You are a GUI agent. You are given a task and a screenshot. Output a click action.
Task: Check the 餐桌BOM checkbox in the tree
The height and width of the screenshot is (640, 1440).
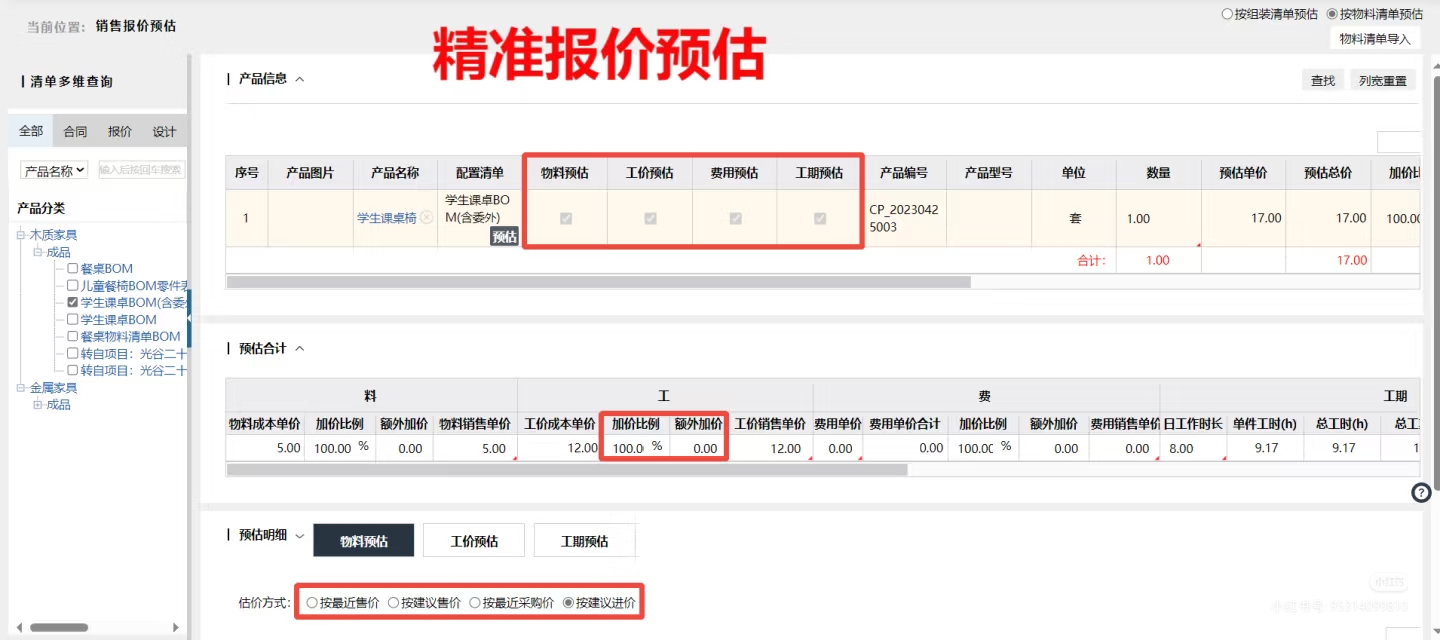pos(73,268)
